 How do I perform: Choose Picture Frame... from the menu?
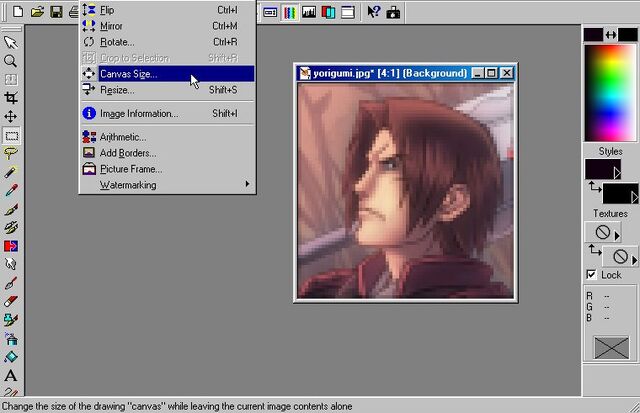point(167,169)
